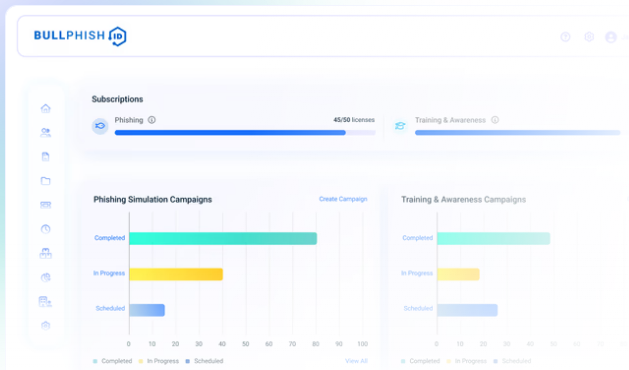
Task: Open the pie chart reports sidebar icon
Action: click(x=46, y=277)
